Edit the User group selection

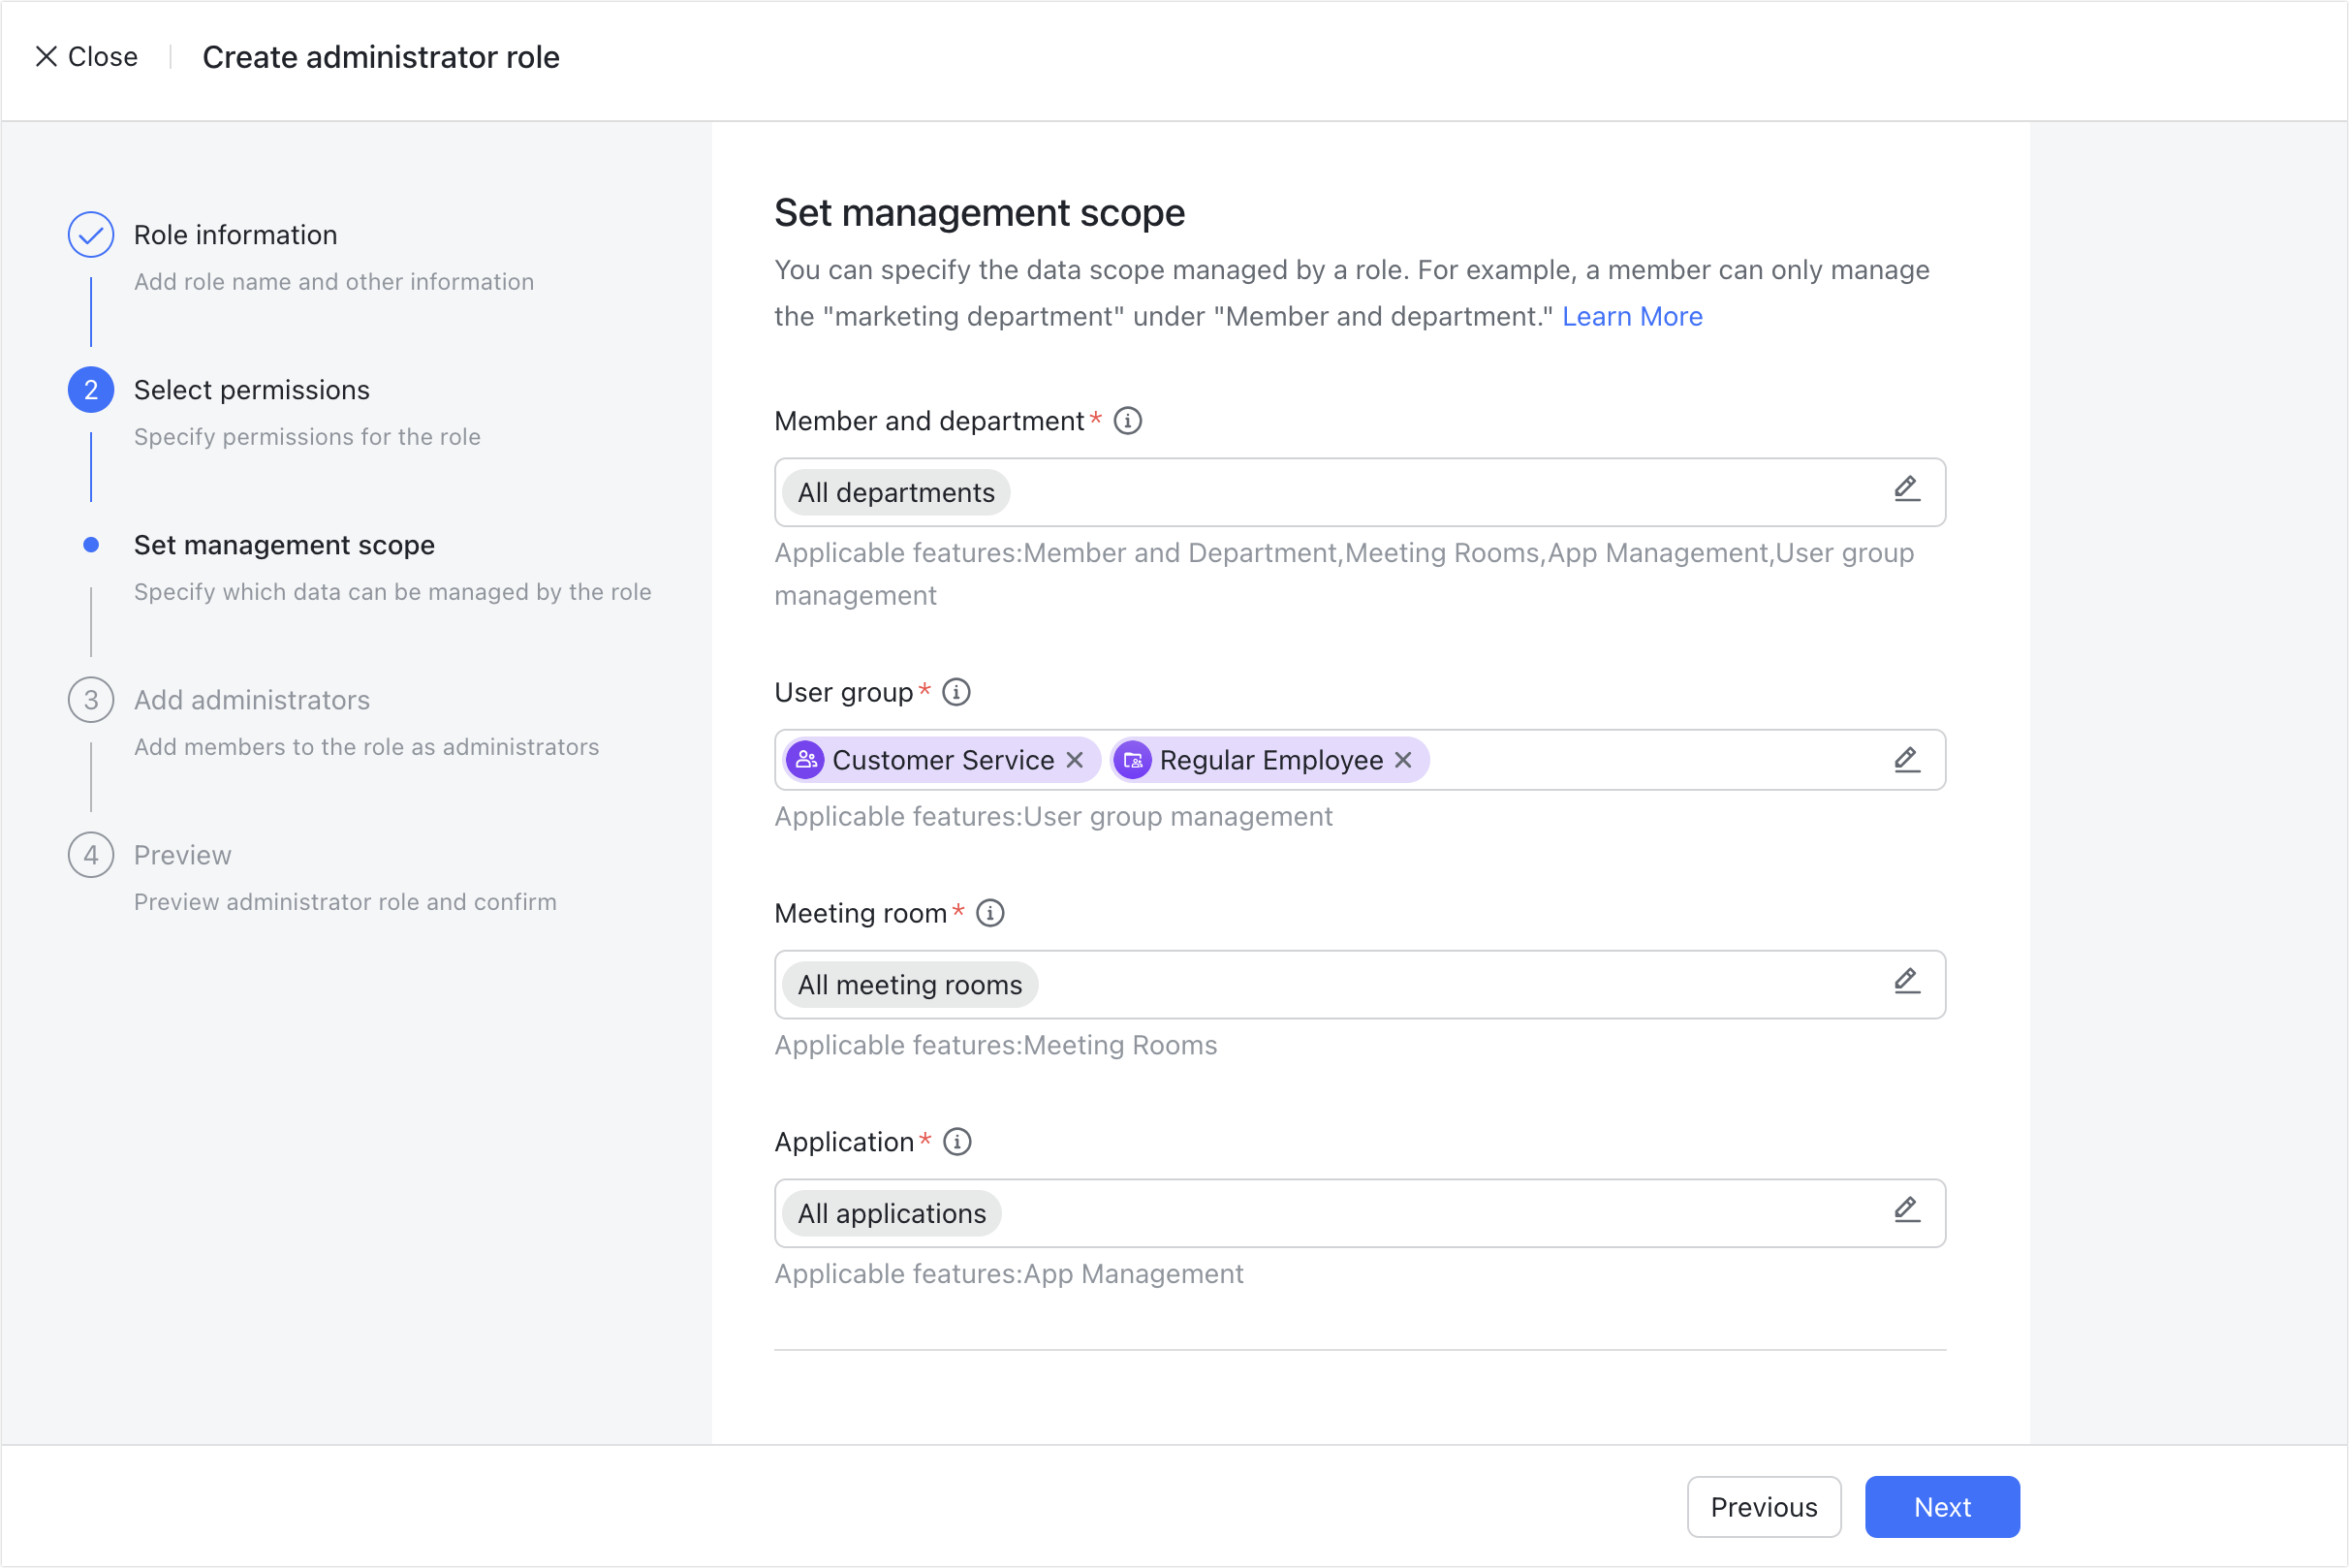(x=1906, y=760)
